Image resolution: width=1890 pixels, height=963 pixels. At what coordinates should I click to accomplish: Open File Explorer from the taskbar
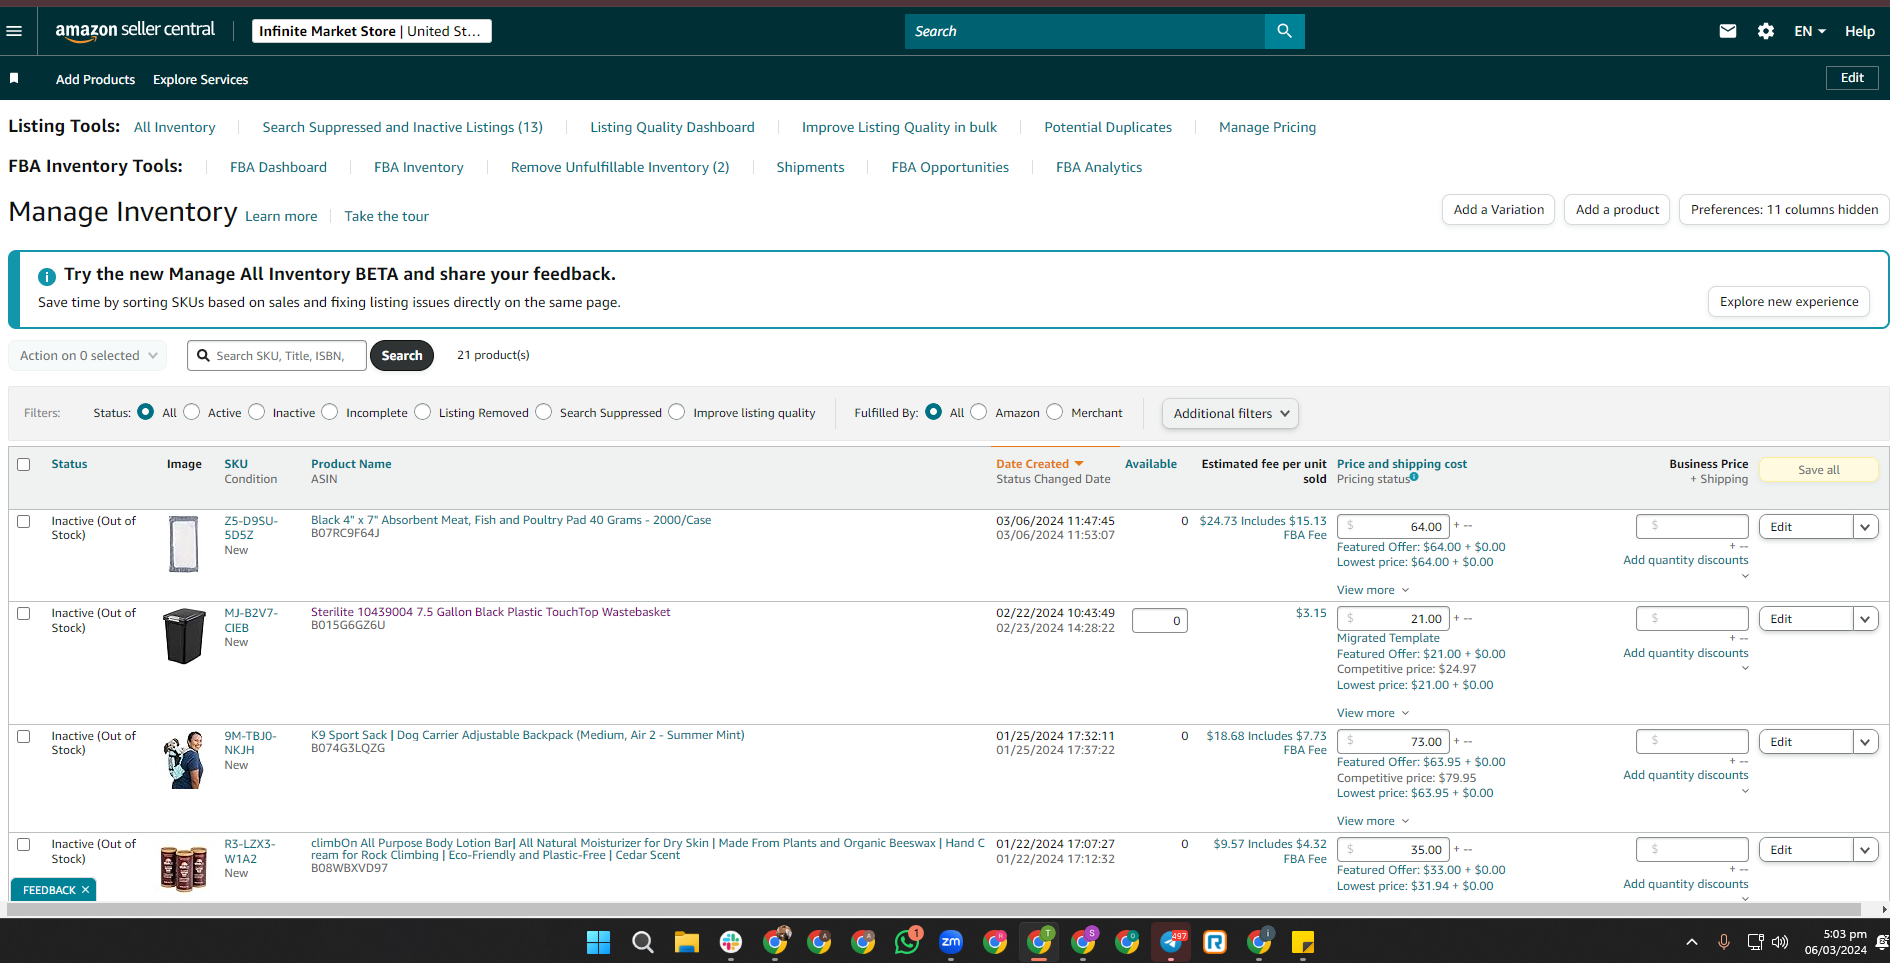tap(686, 942)
